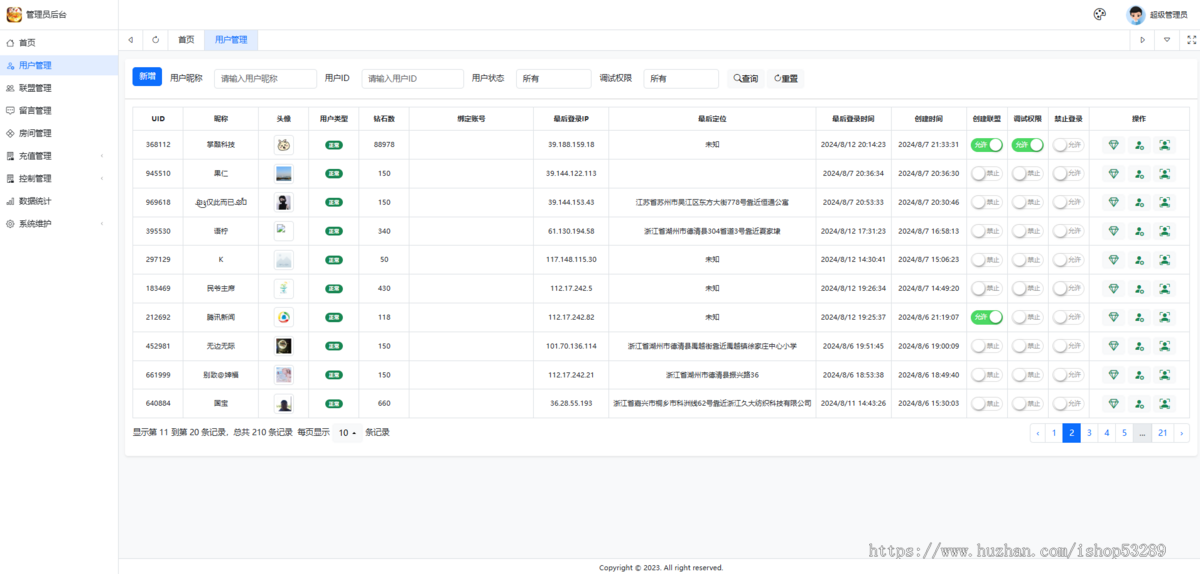Go to pagination page 3
Image resolution: width=1200 pixels, height=574 pixels.
point(1089,433)
